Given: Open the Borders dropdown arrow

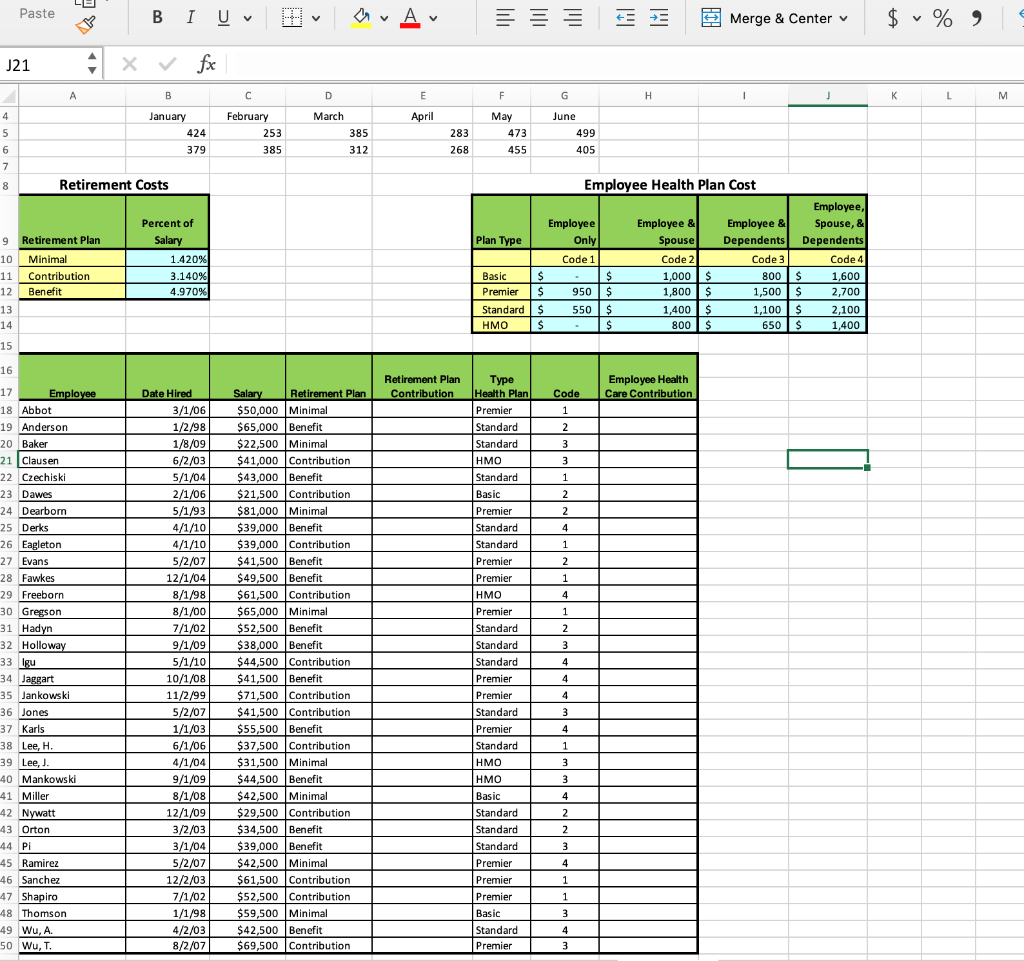Looking at the screenshot, I should tap(316, 18).
